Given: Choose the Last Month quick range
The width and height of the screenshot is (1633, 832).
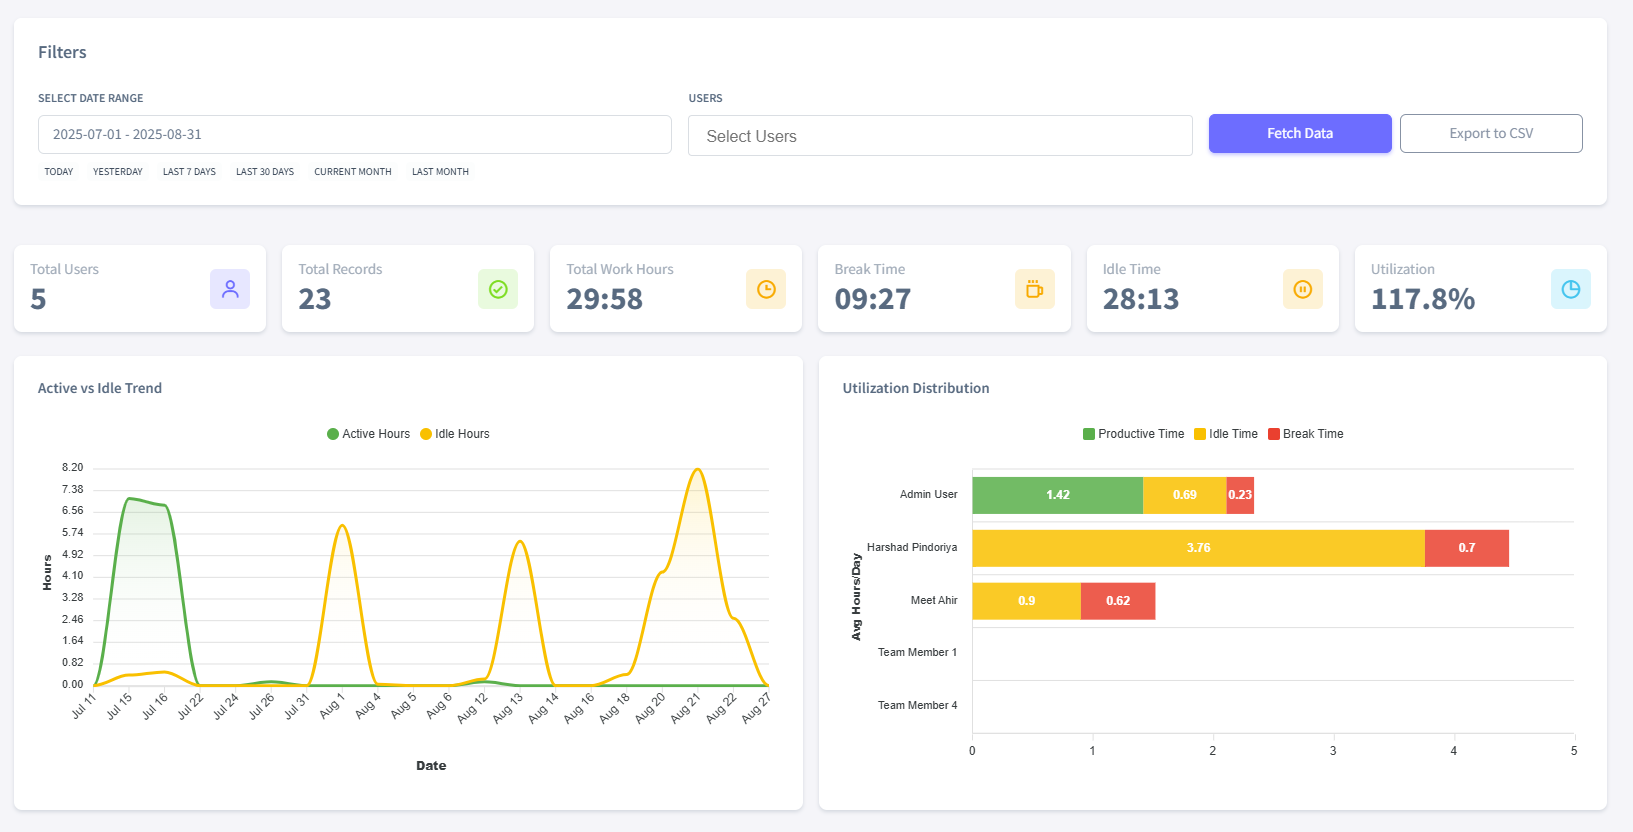Looking at the screenshot, I should coord(440,172).
